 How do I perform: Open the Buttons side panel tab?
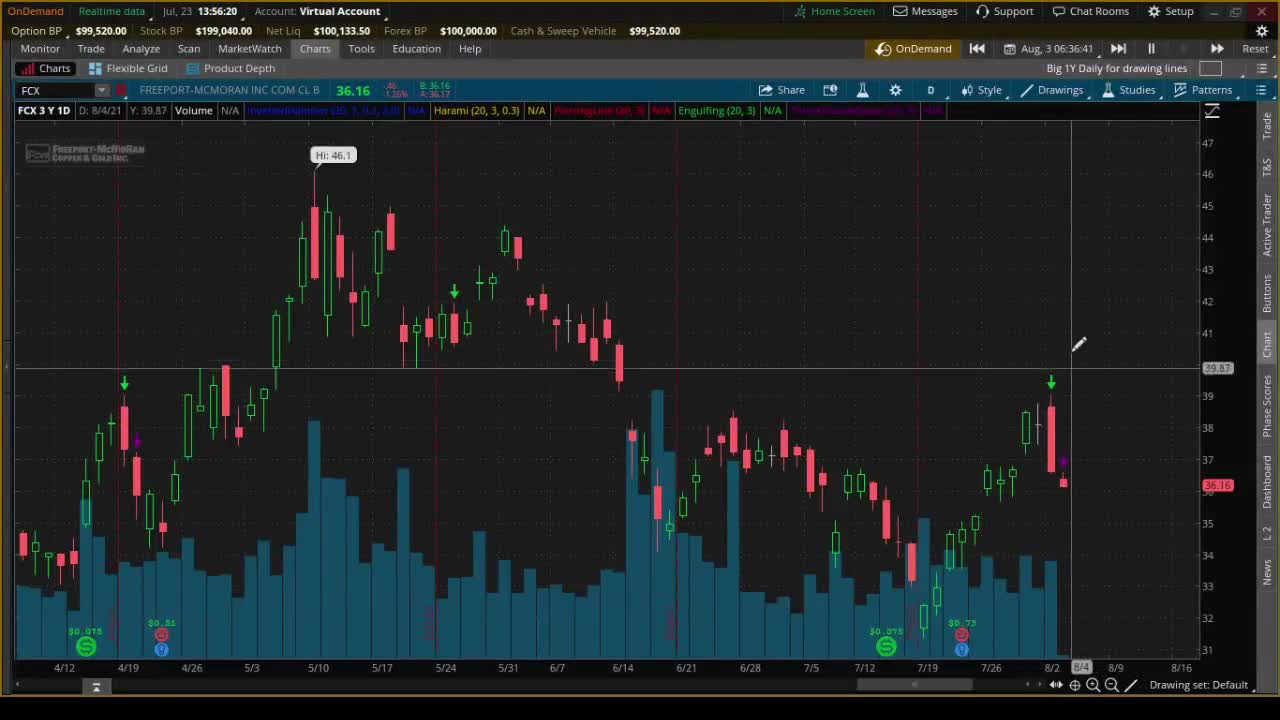pos(1267,293)
